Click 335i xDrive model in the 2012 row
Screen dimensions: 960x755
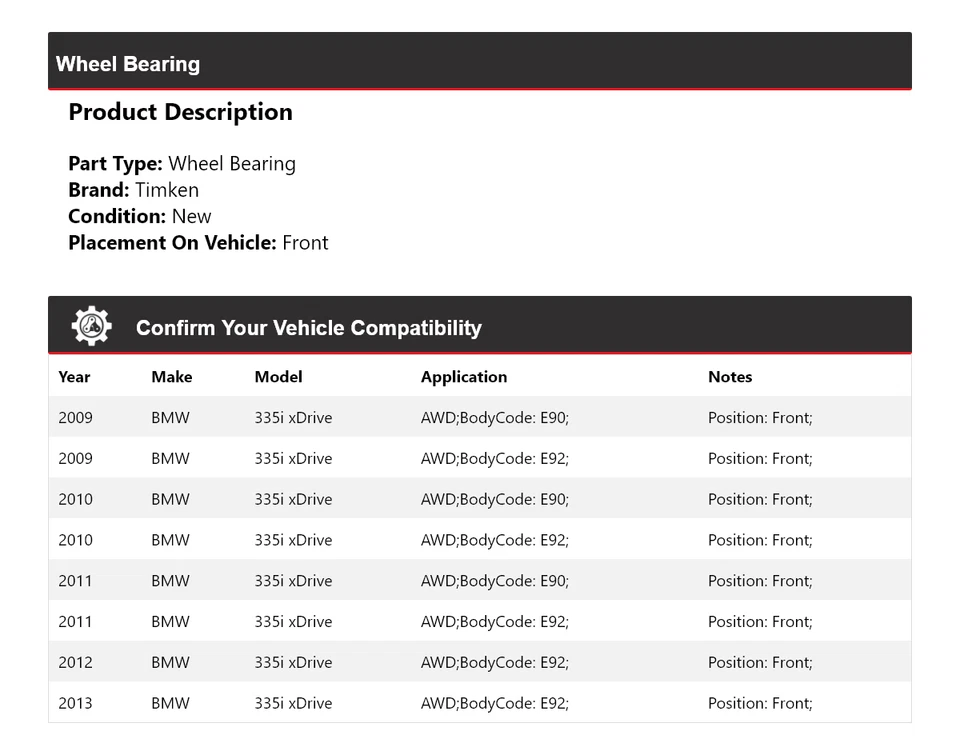click(x=293, y=662)
